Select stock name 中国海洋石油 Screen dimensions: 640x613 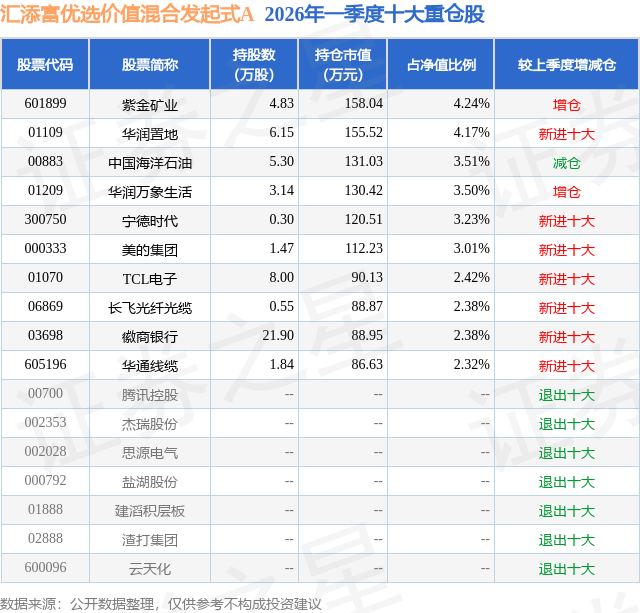150,163
